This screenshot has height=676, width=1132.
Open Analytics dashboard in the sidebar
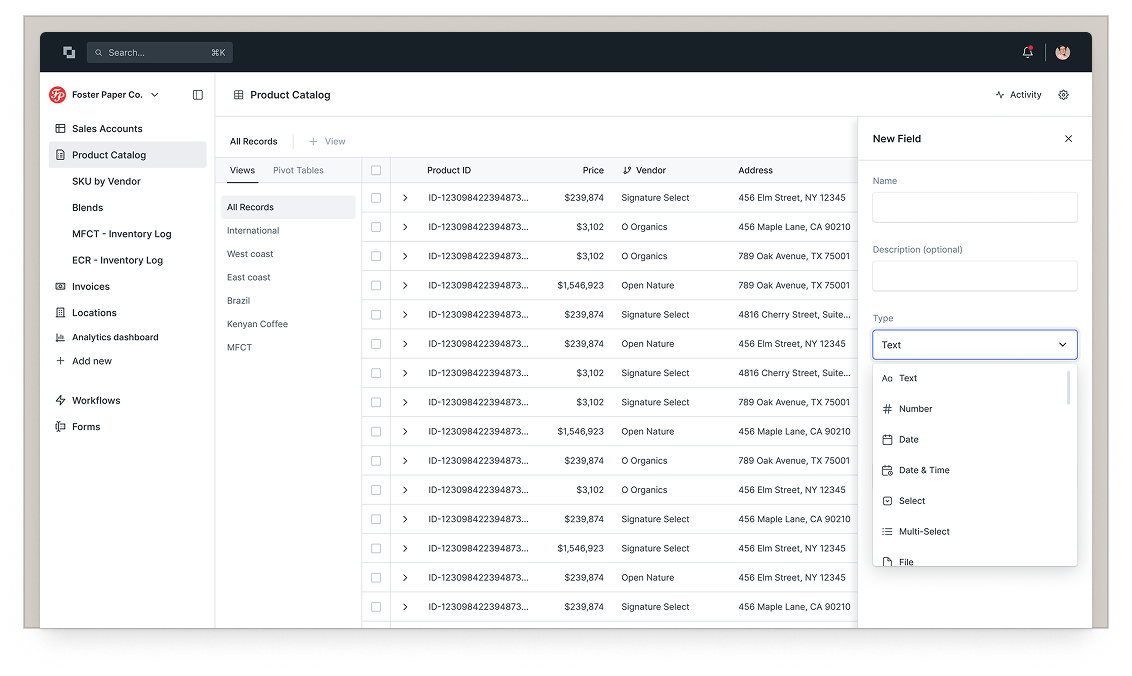pyautogui.click(x=114, y=337)
